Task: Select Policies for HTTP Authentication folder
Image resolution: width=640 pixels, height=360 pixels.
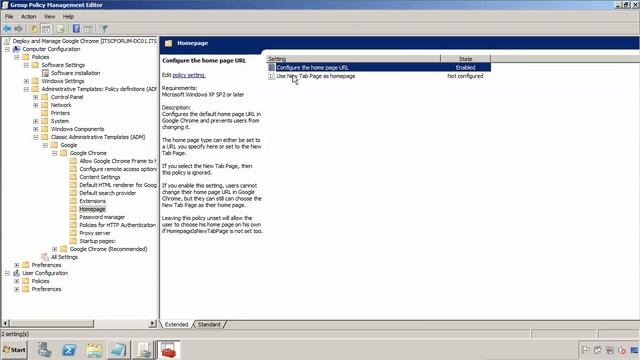Action: tap(118, 225)
